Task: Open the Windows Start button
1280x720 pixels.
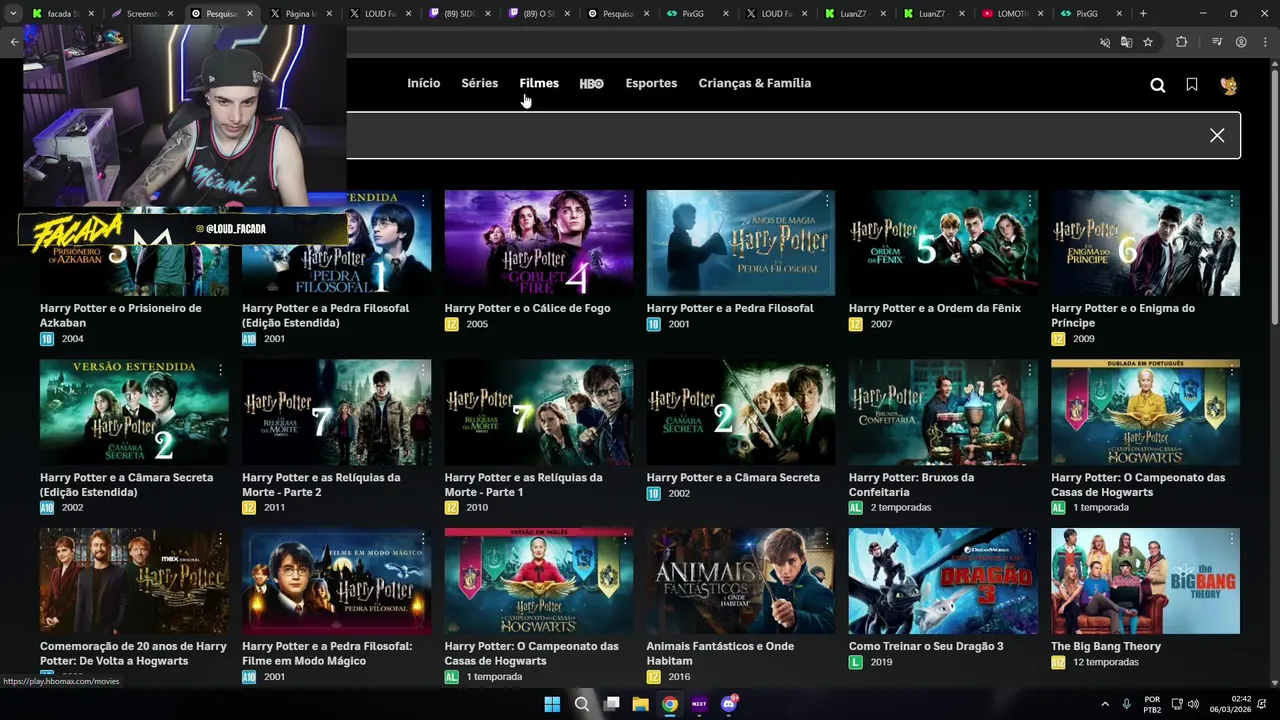Action: pyautogui.click(x=552, y=704)
